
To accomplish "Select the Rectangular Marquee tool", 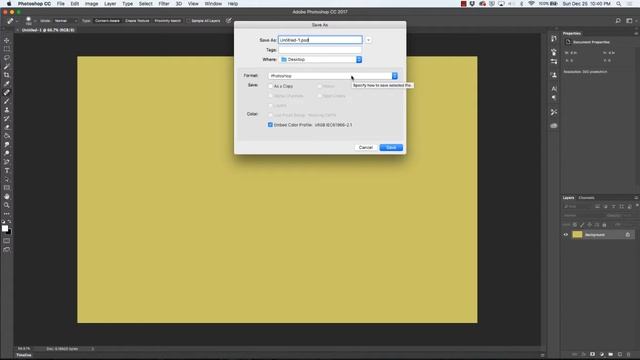I will pyautogui.click(x=7, y=49).
